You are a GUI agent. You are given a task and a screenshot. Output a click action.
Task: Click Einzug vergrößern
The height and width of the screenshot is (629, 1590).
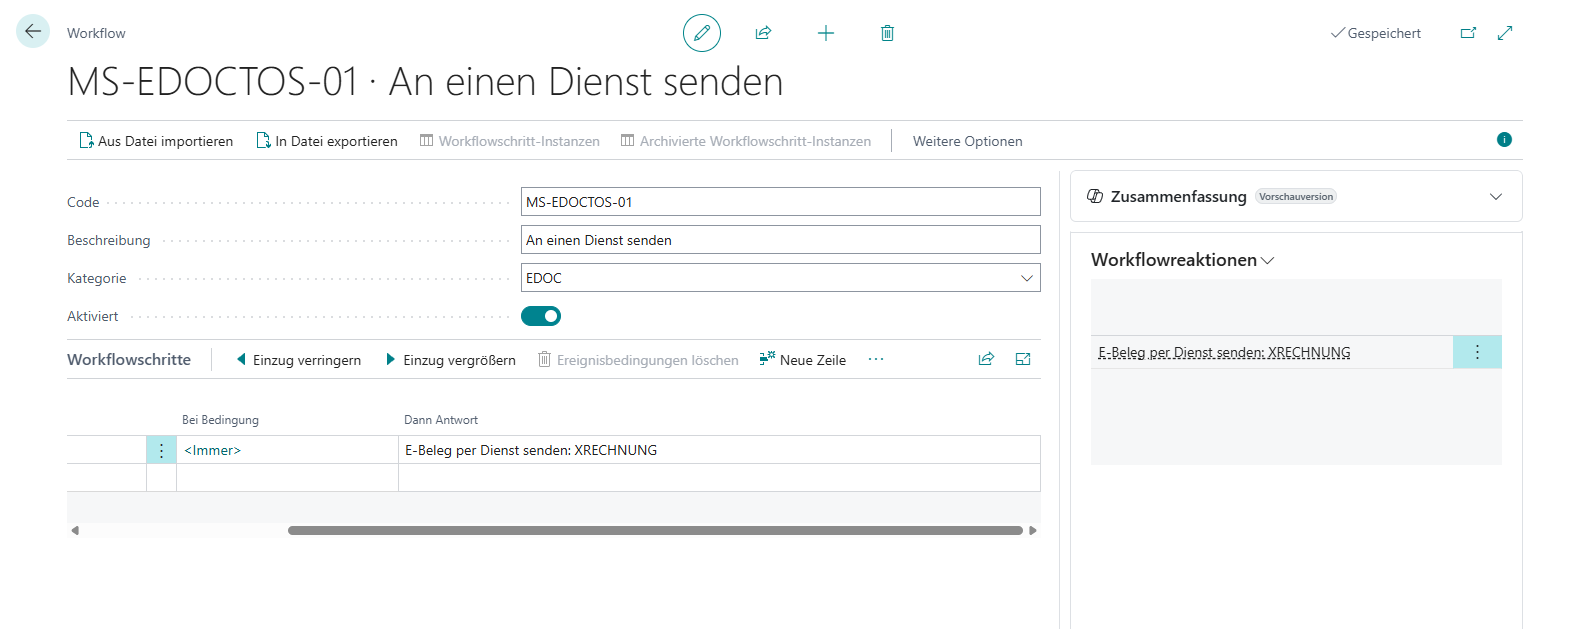pyautogui.click(x=450, y=360)
